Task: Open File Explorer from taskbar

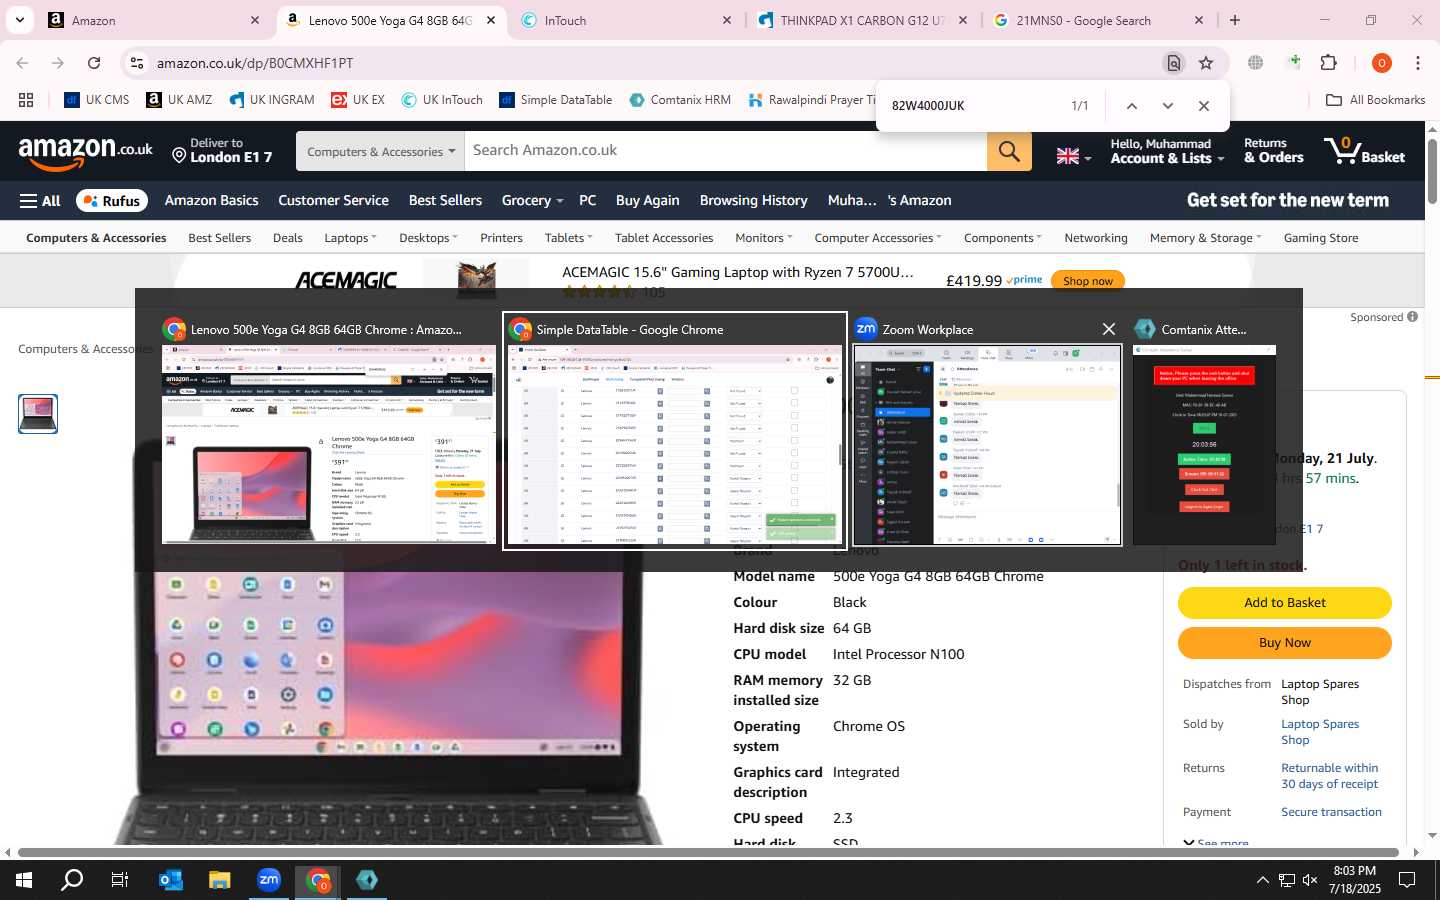Action: [x=219, y=880]
